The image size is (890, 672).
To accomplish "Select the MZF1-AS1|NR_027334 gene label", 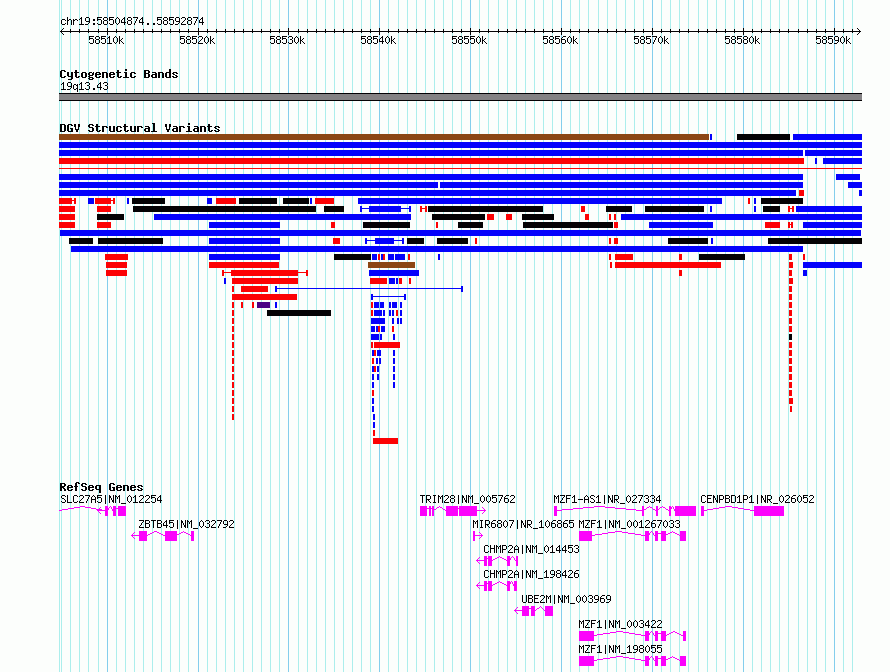I will pyautogui.click(x=607, y=499).
